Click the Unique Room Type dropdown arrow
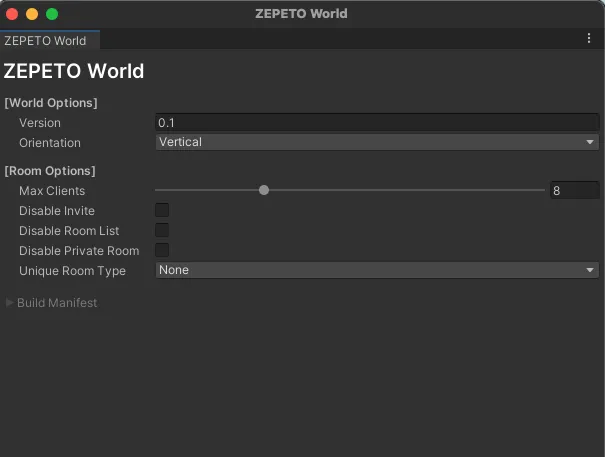This screenshot has height=457, width=605. coord(590,270)
